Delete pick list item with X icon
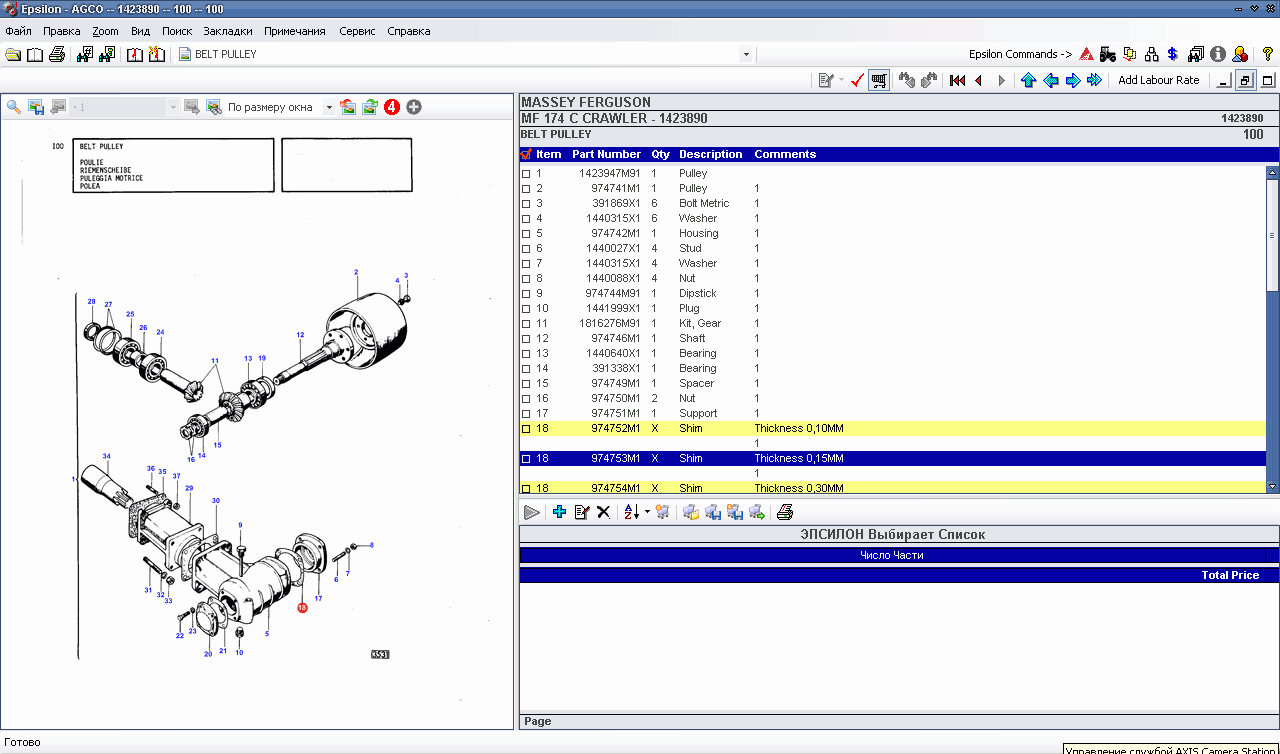Screen dimensions: 1280x754 click(603, 512)
